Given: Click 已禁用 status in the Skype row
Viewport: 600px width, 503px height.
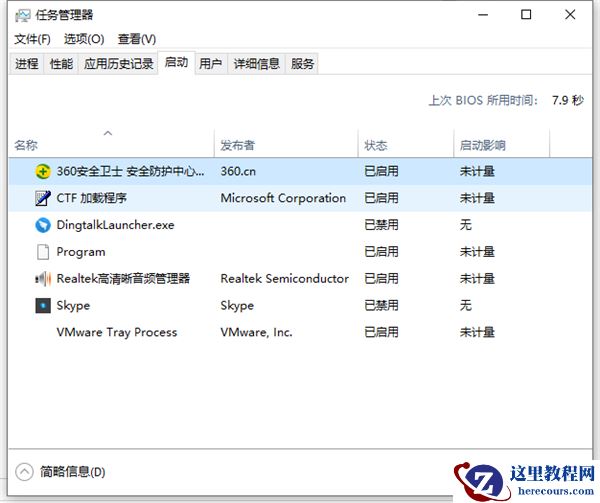Looking at the screenshot, I should click(x=382, y=306).
